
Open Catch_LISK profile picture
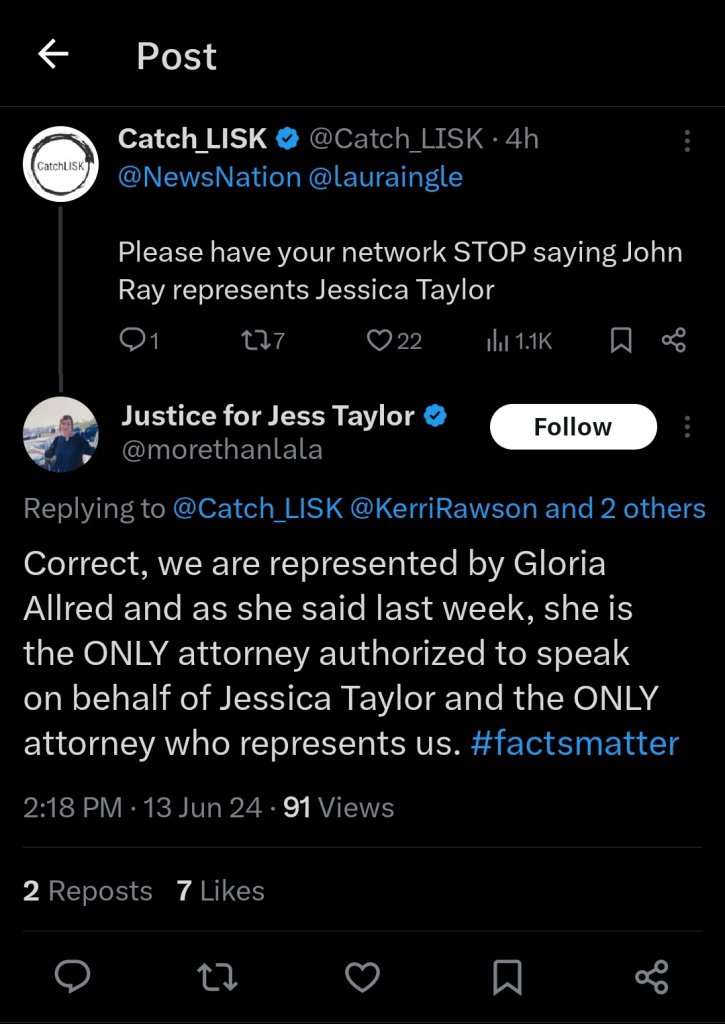pos(60,164)
